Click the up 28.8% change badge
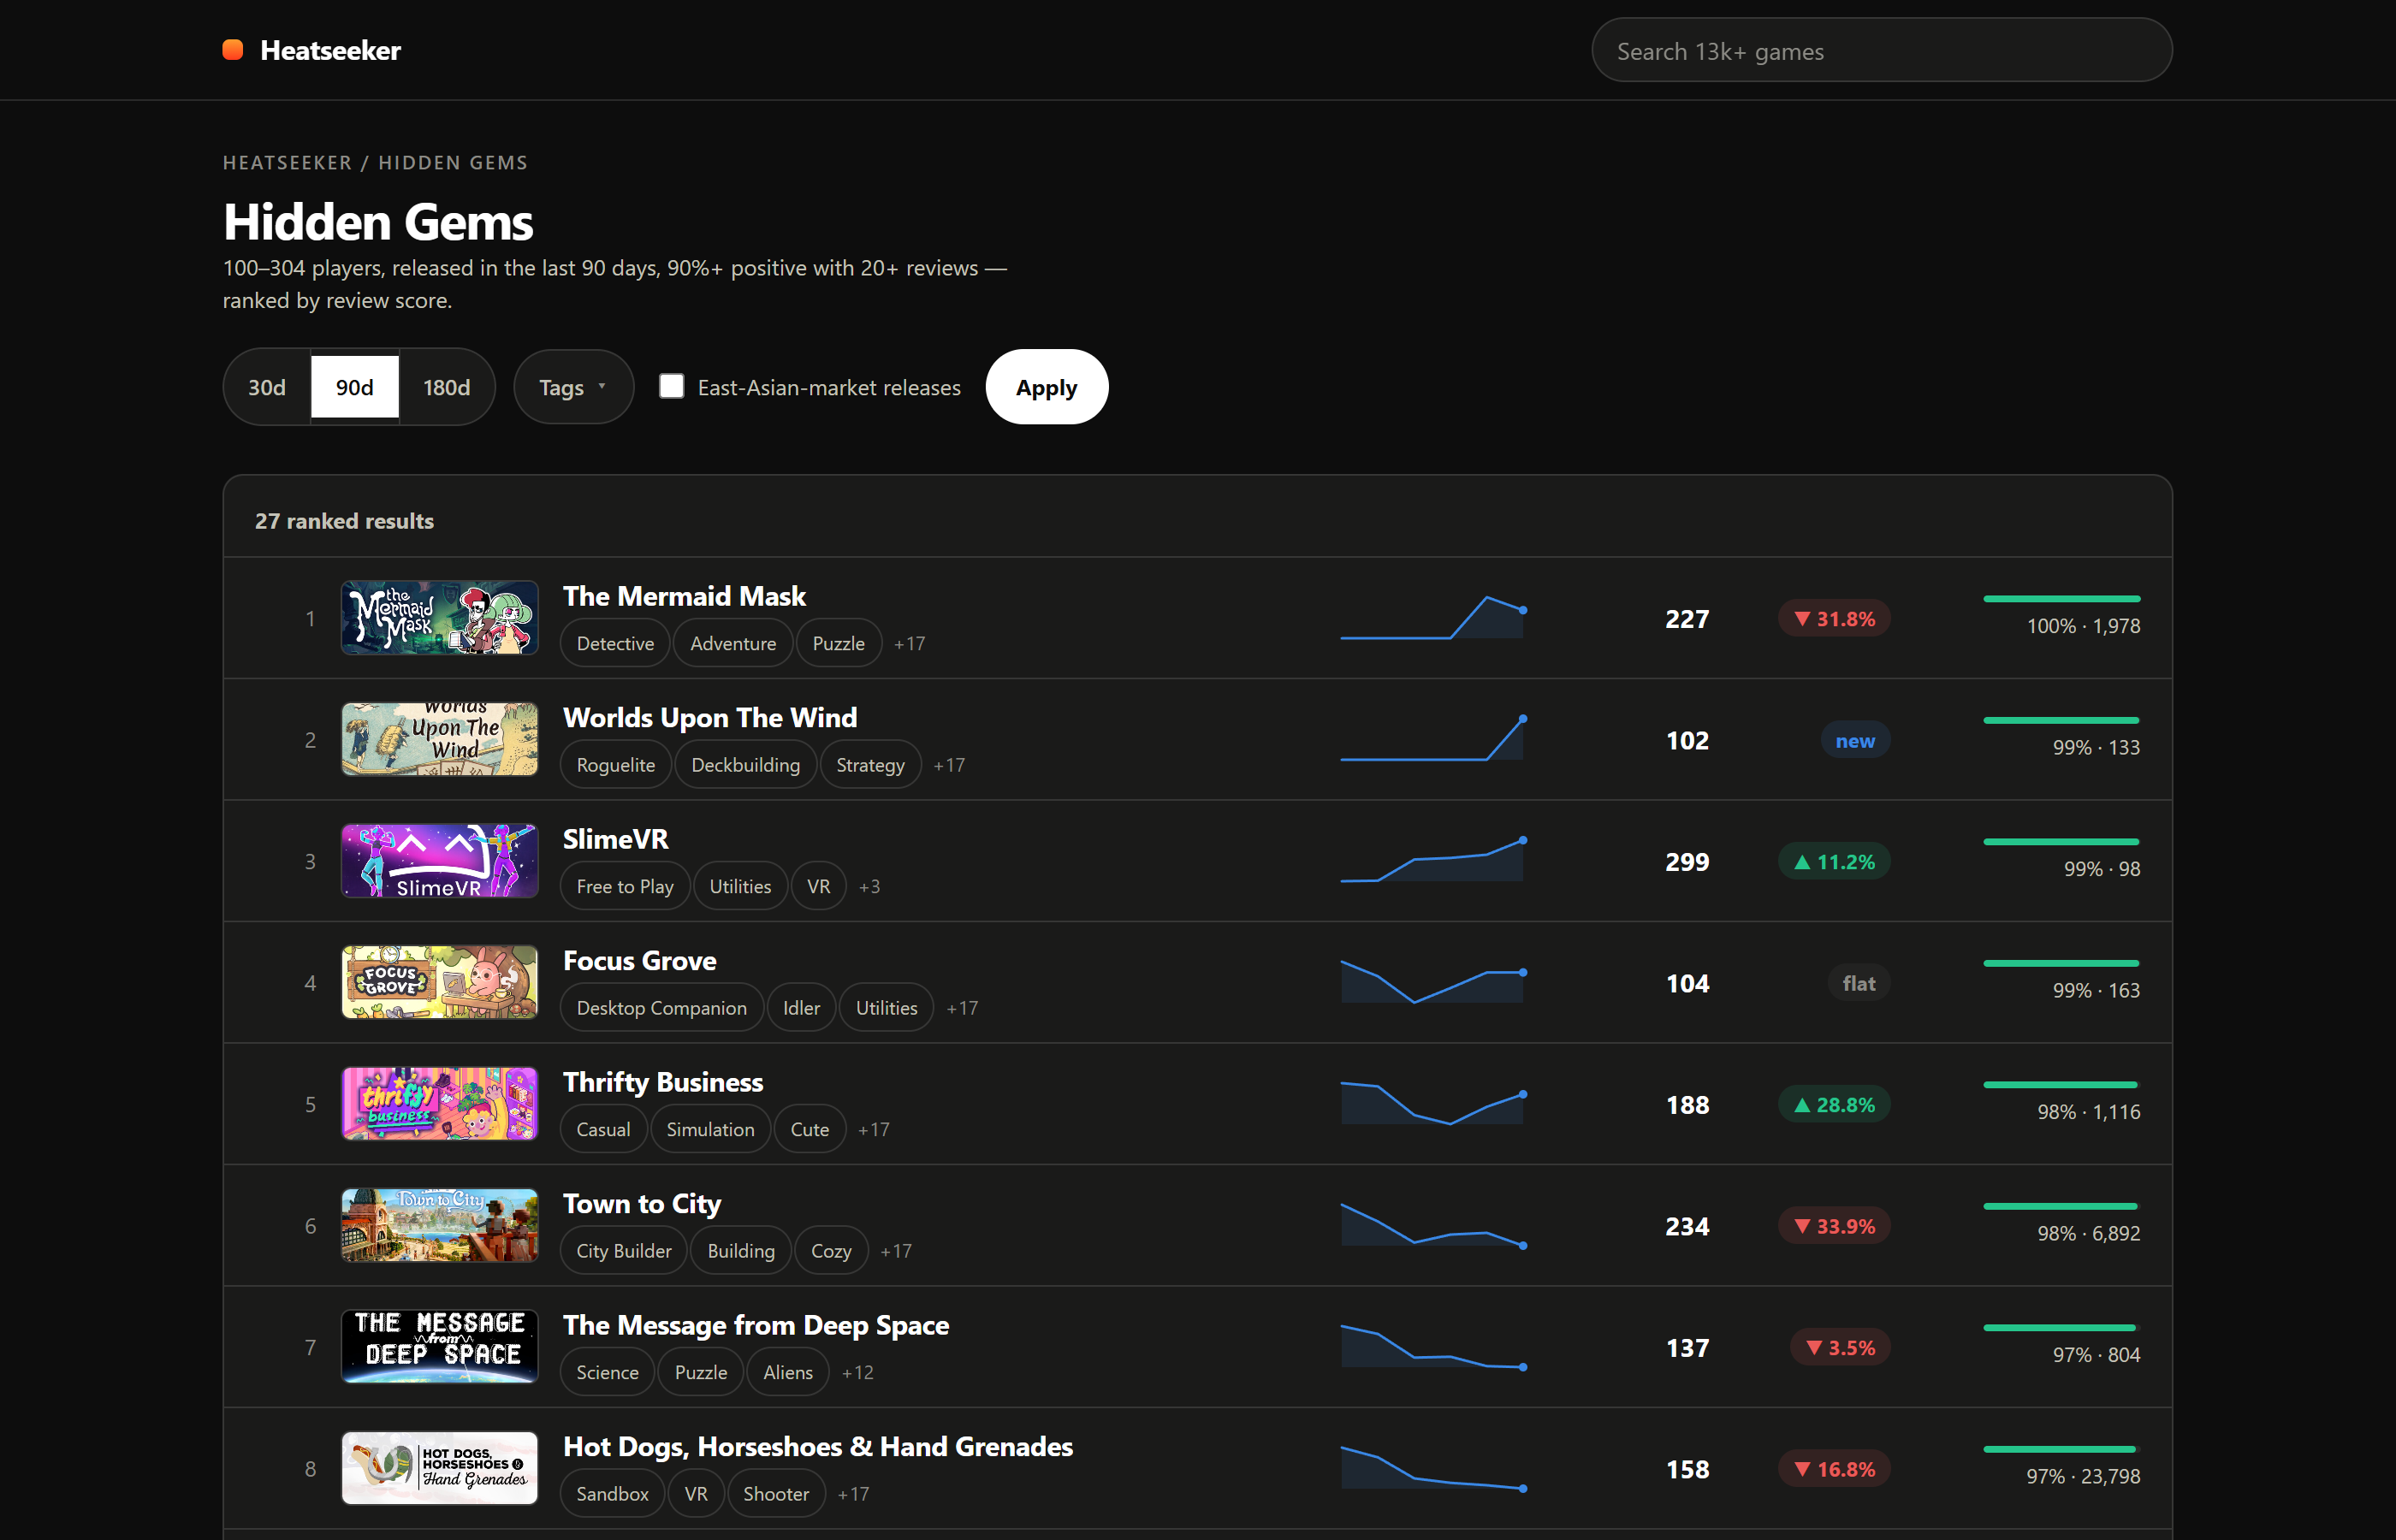 [1834, 1105]
